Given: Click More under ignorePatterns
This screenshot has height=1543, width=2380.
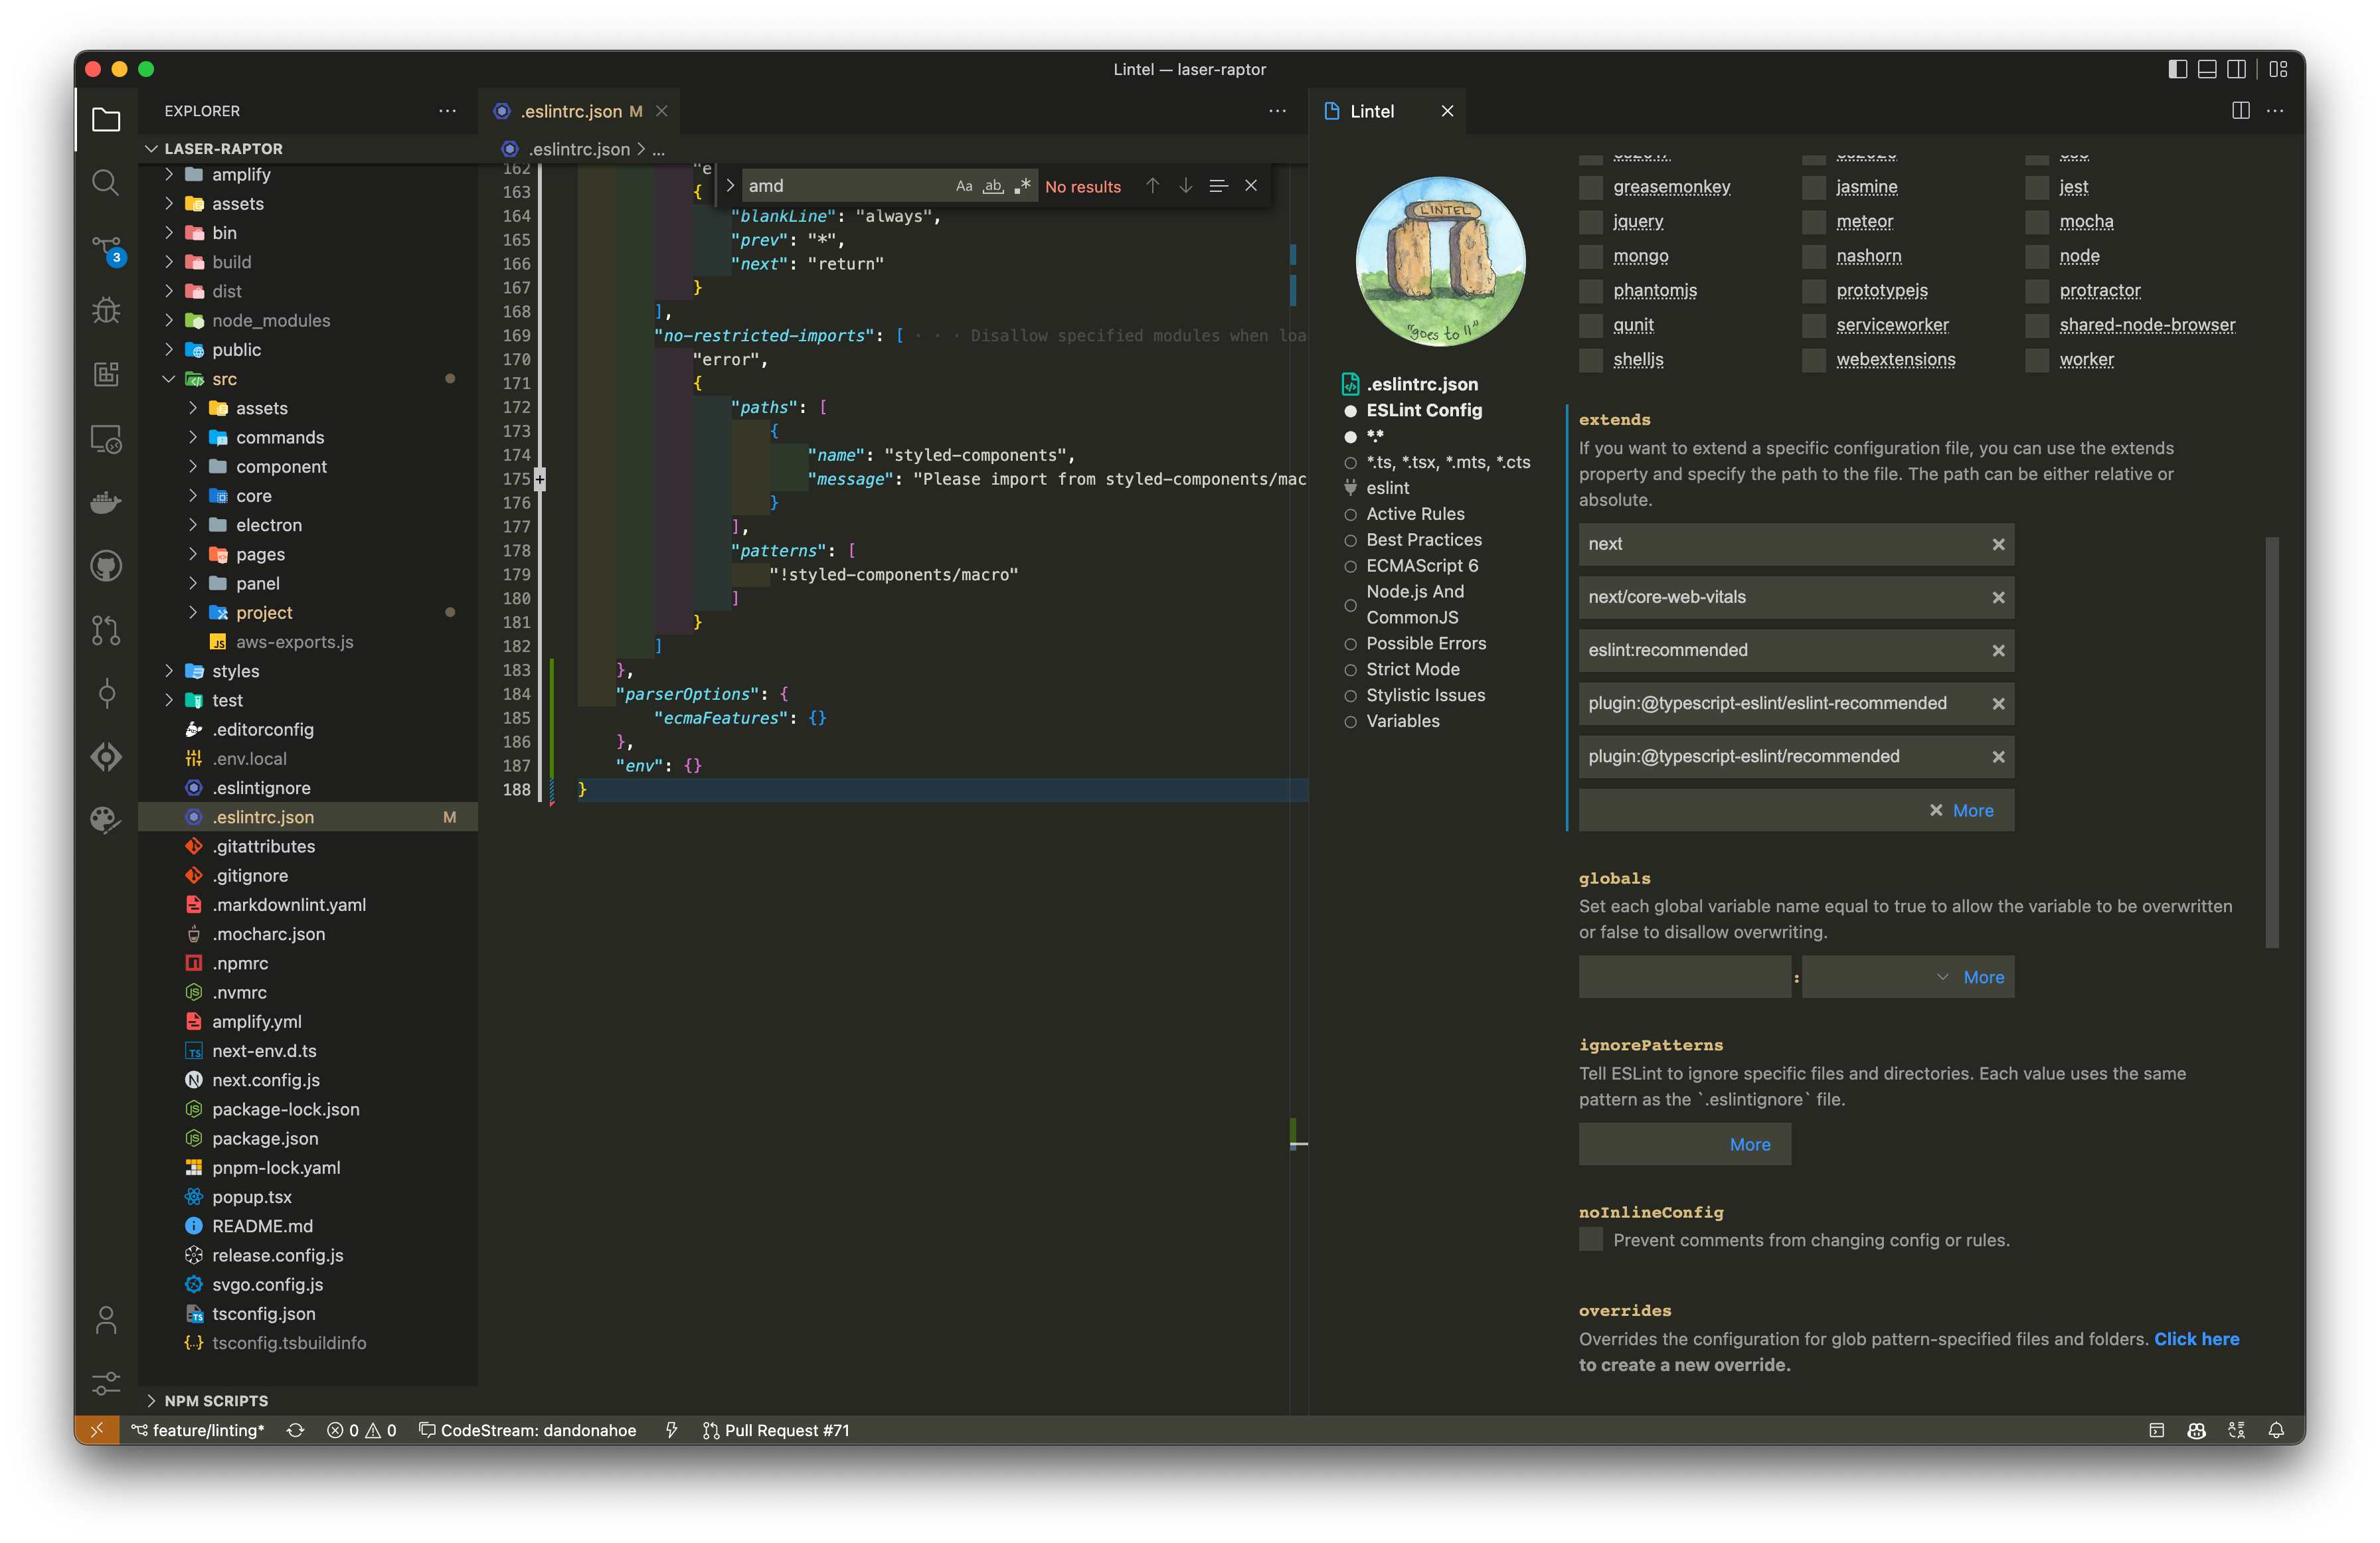Looking at the screenshot, I should pos(1750,1145).
